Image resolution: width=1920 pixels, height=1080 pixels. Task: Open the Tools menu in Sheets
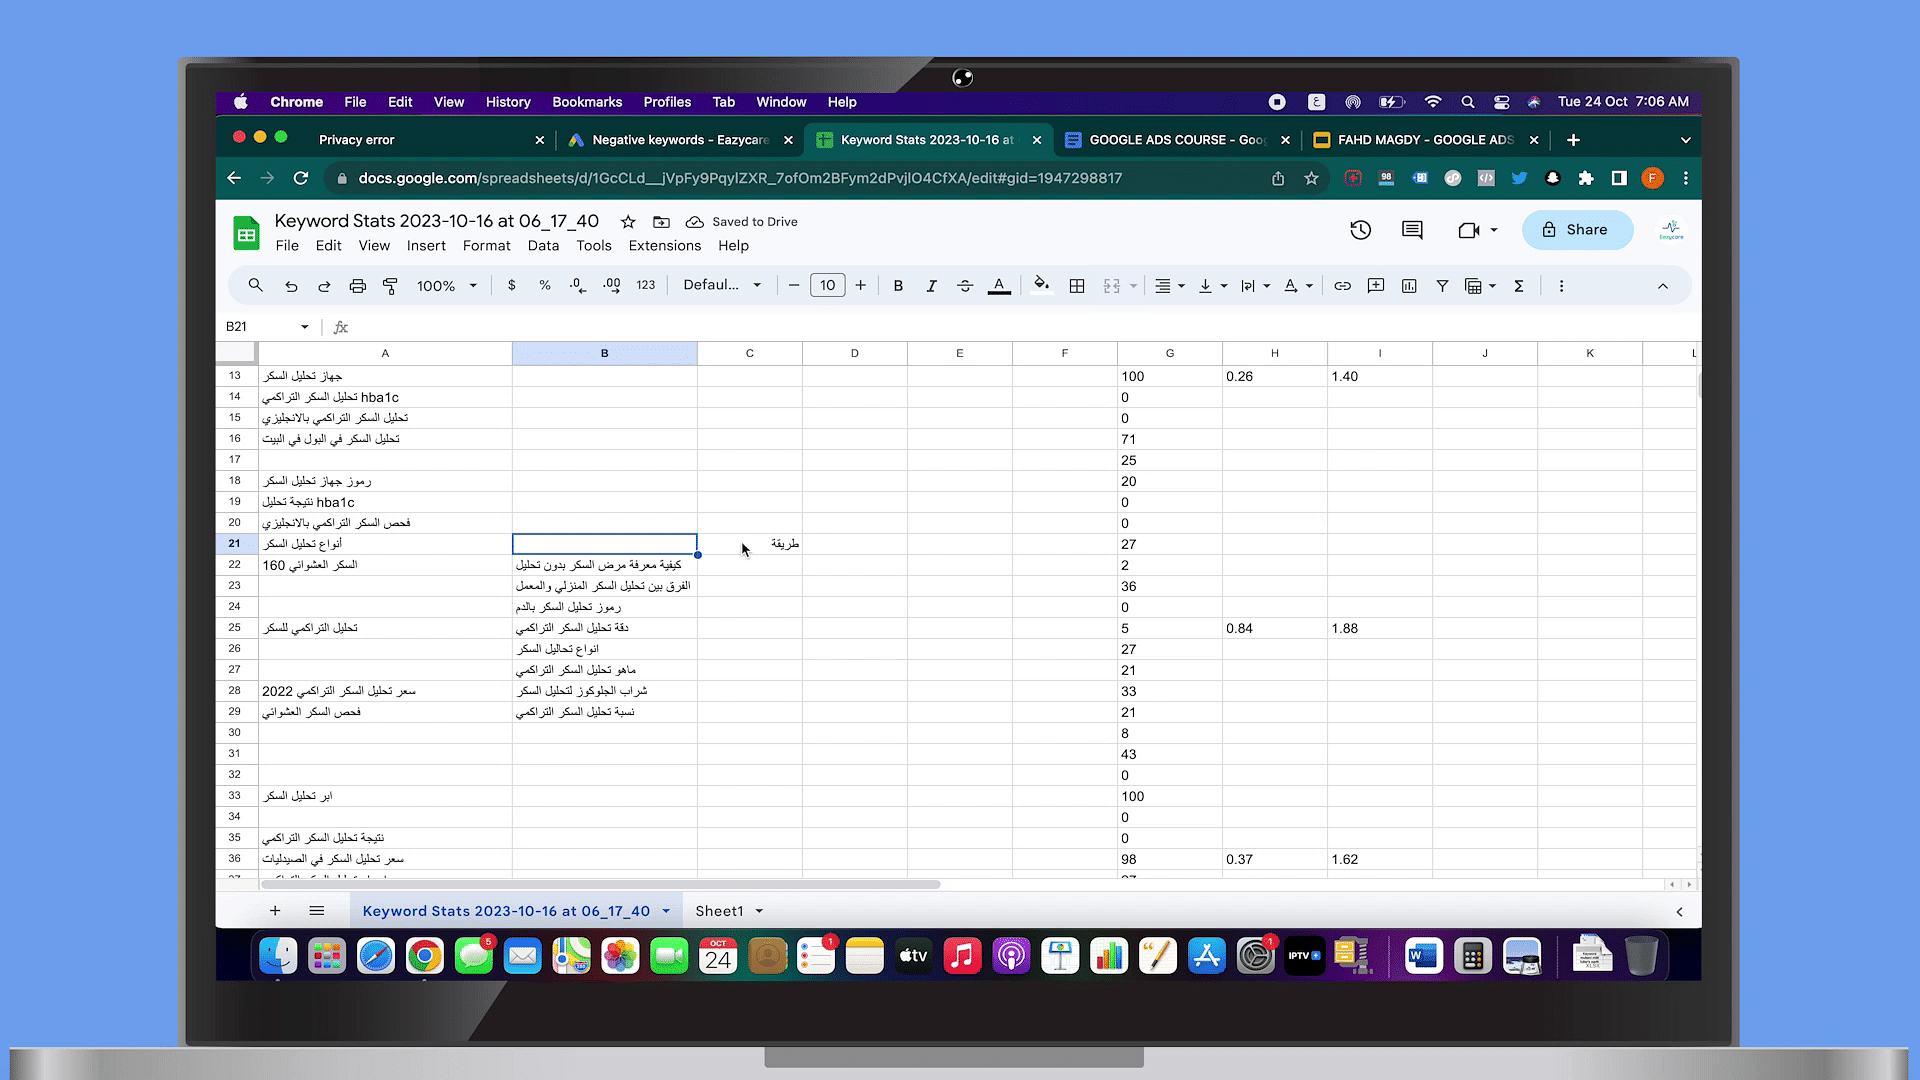click(x=594, y=246)
